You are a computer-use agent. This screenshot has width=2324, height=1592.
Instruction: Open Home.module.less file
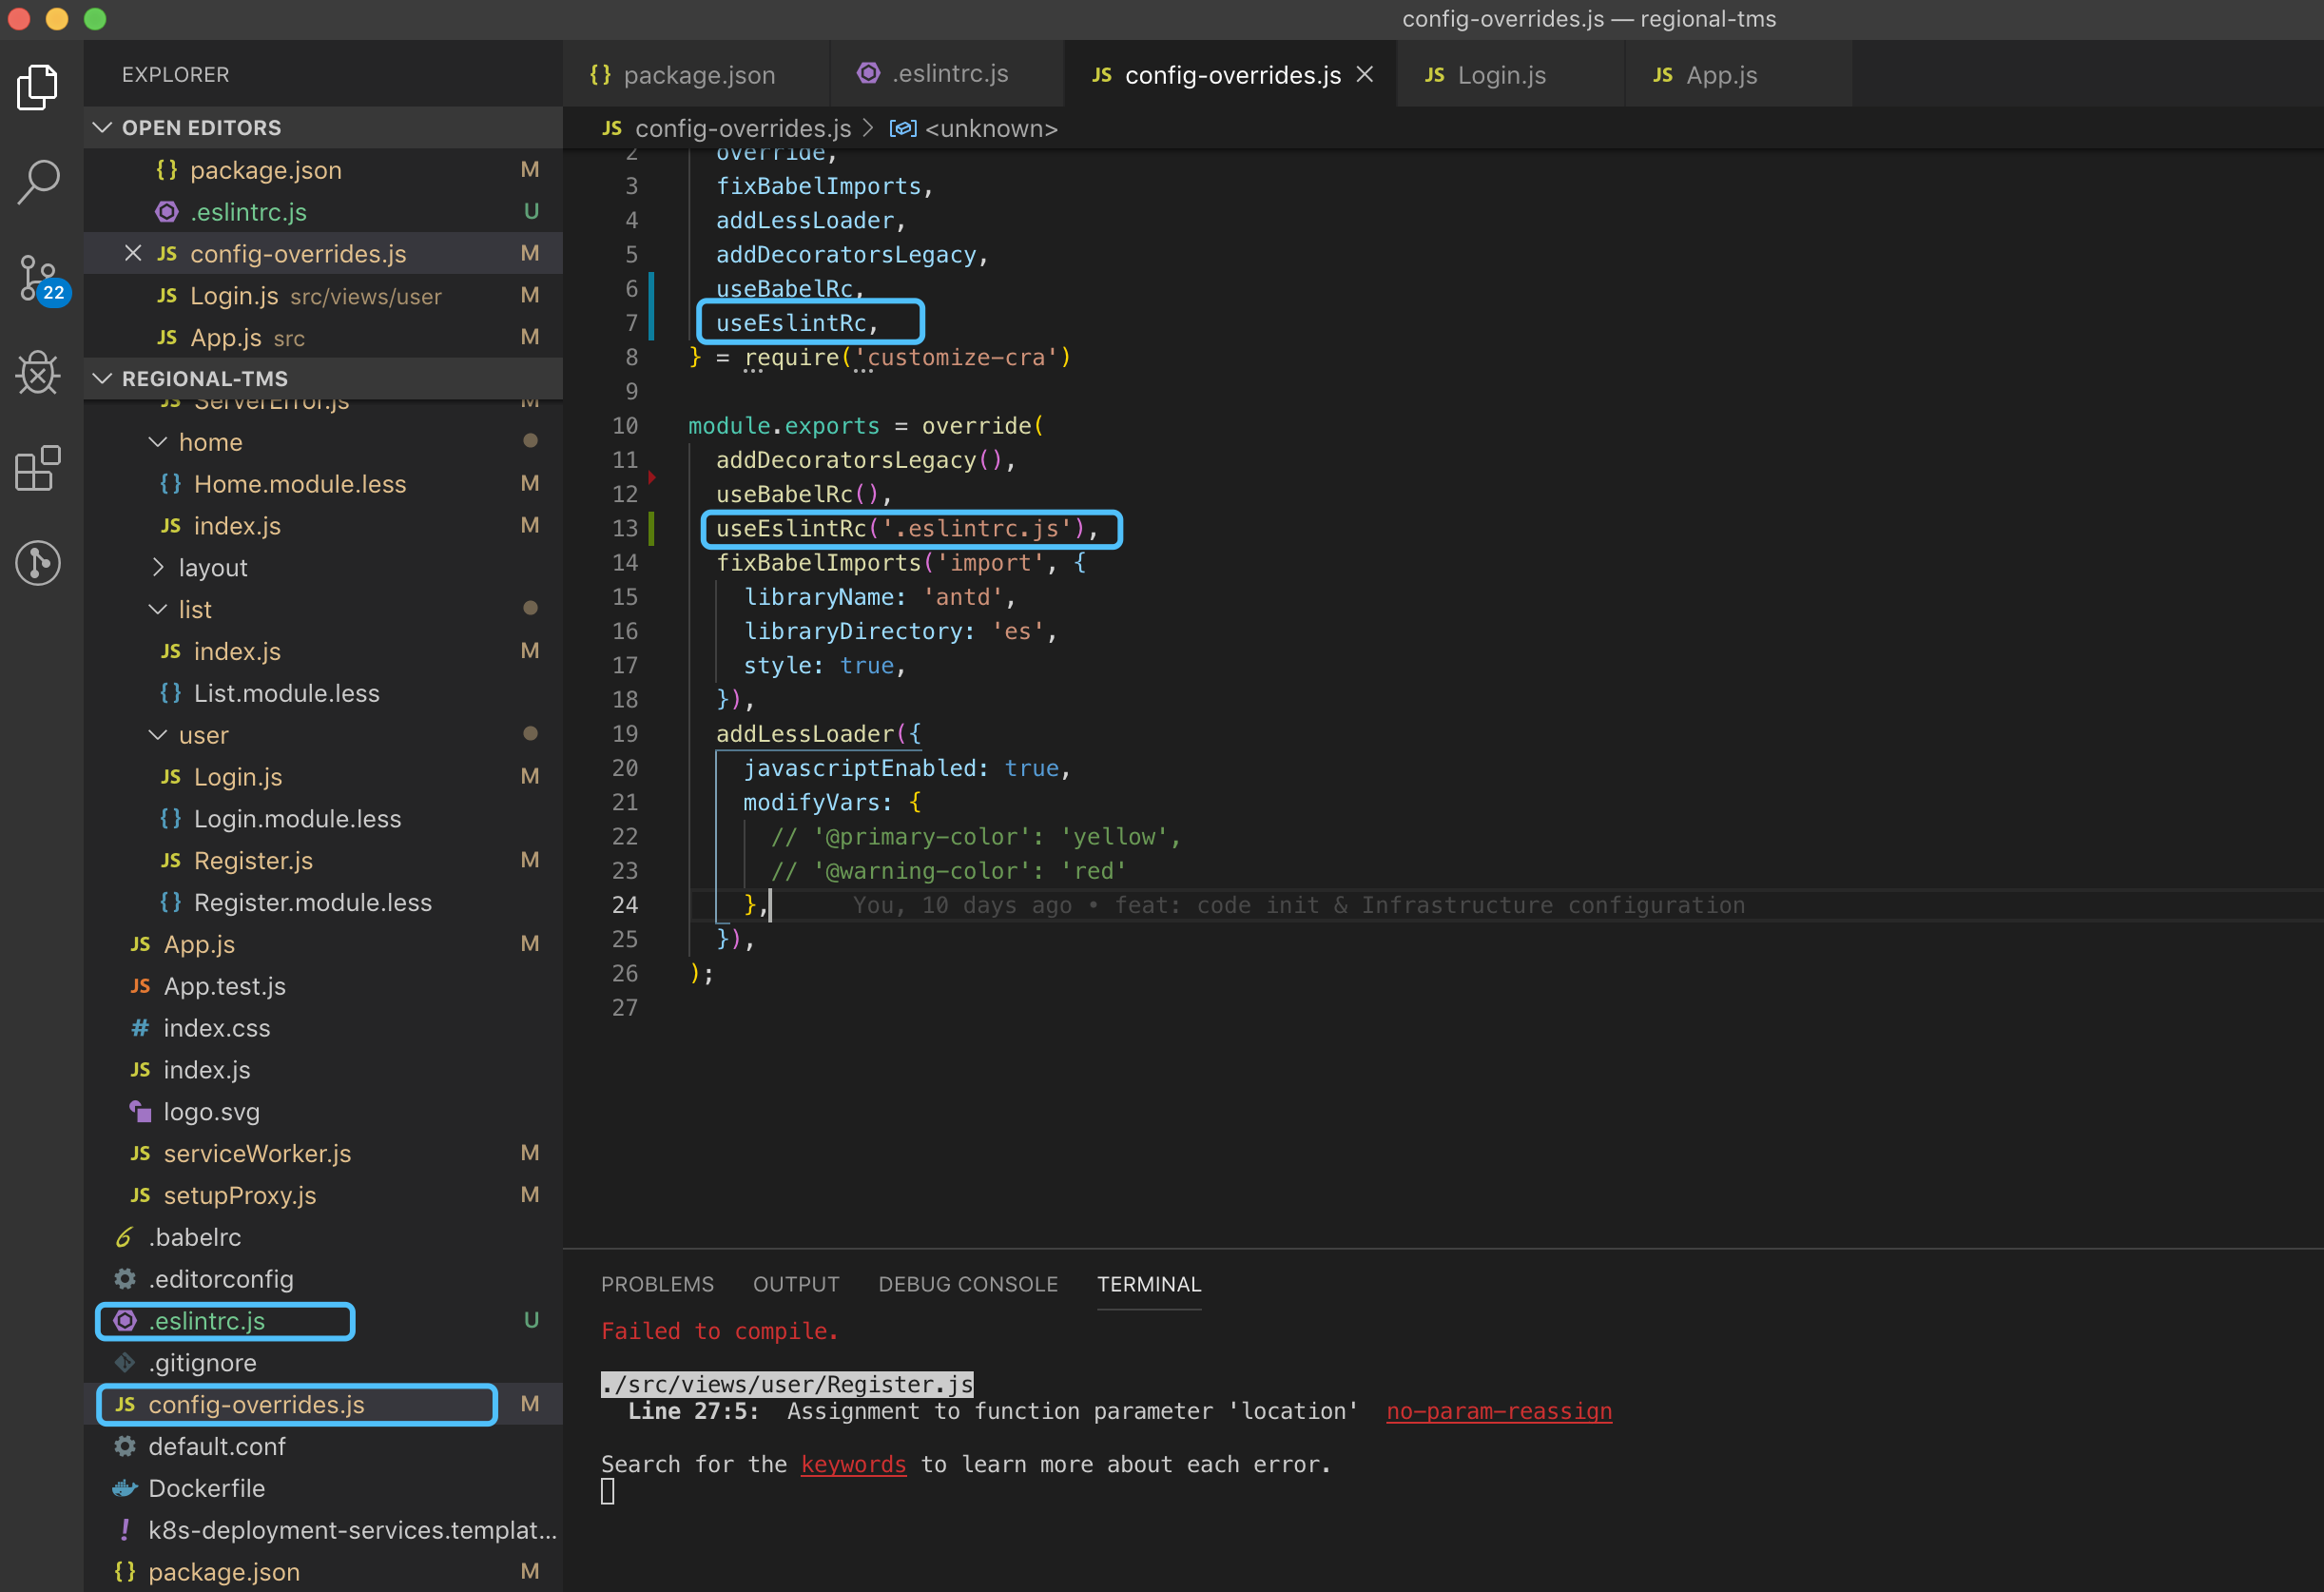tap(323, 484)
